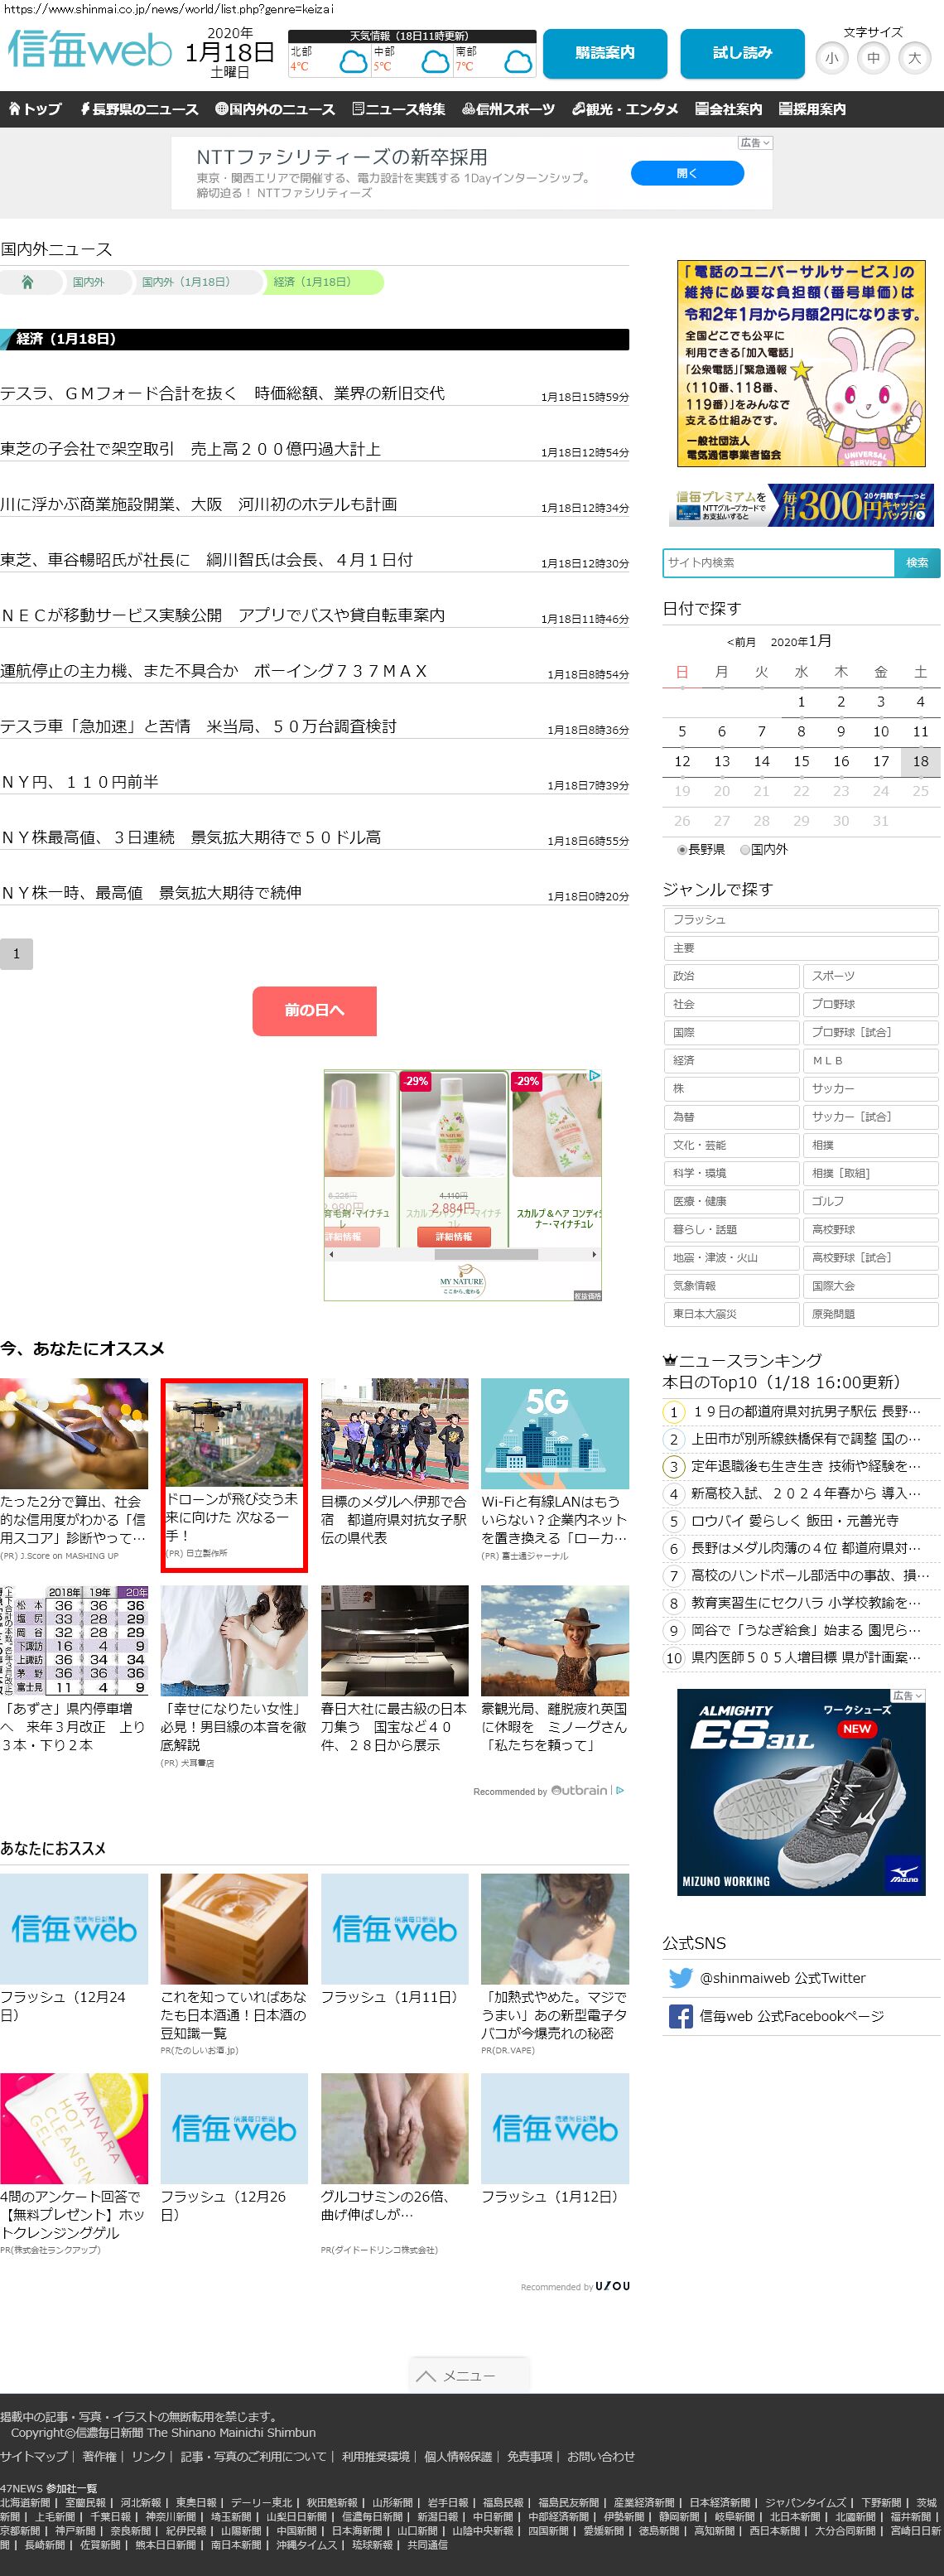Open the Facebook page via its icon
Screen dimensions: 944x2576
tap(680, 2016)
